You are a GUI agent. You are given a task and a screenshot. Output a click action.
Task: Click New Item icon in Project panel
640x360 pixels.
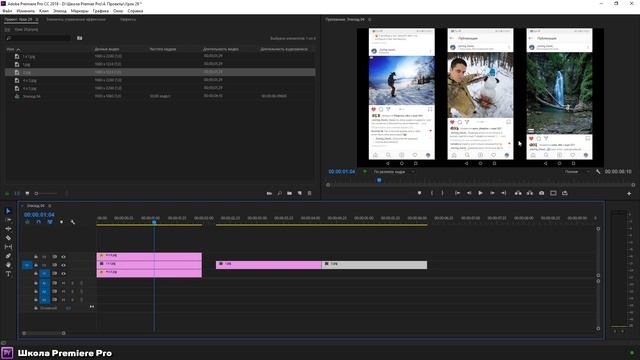pyautogui.click(x=300, y=193)
